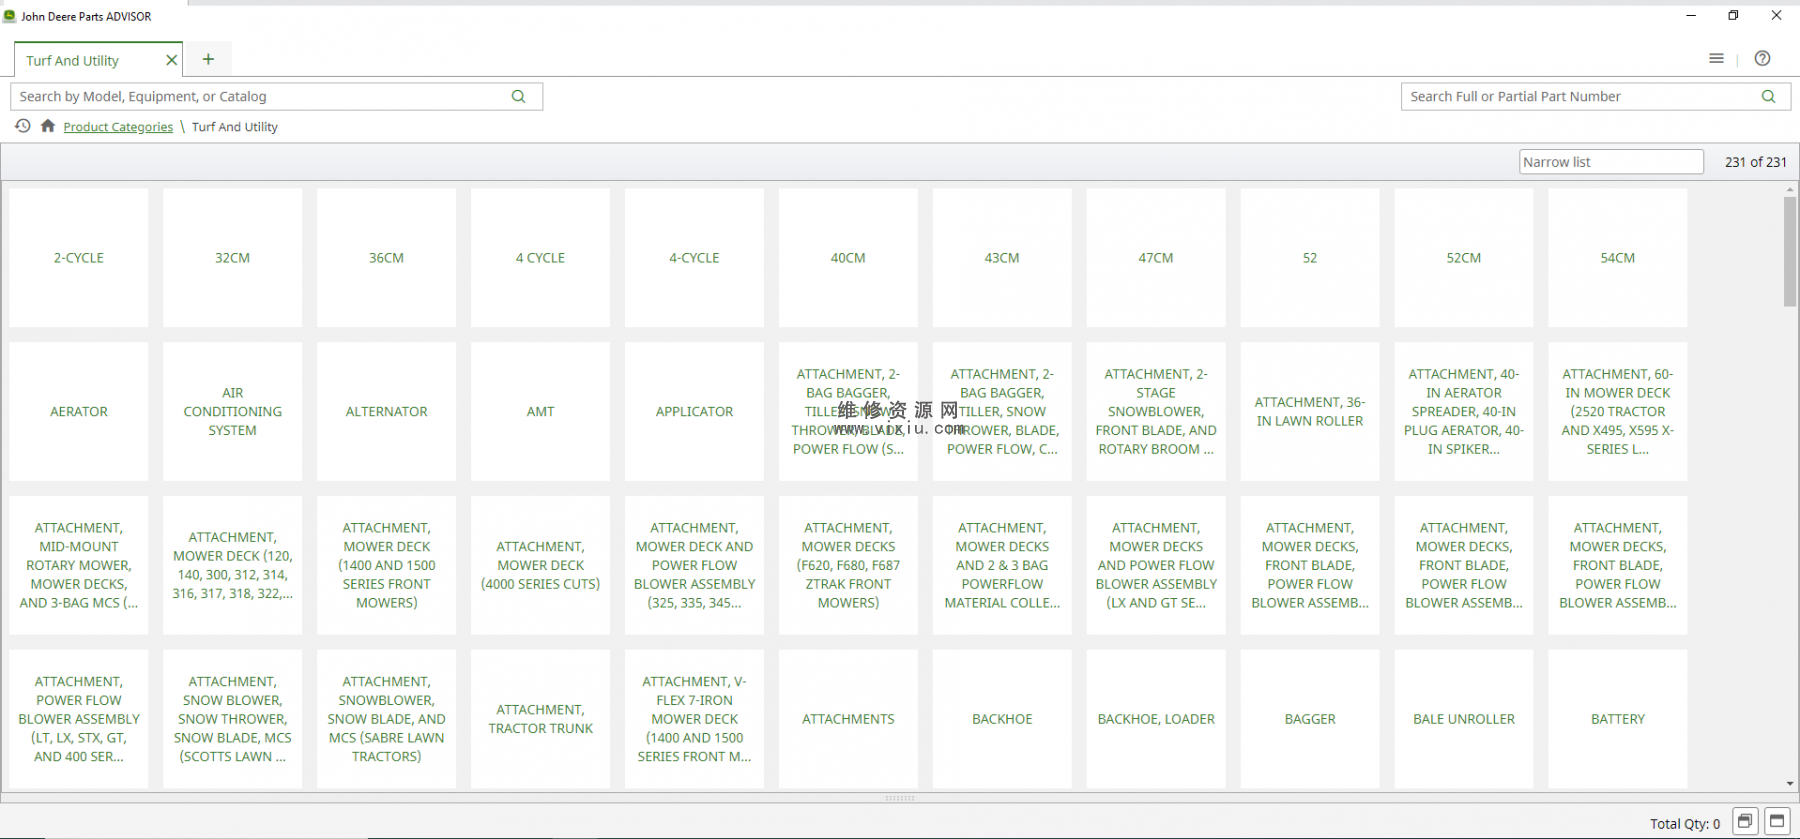Click magnifier in model search box
The width and height of the screenshot is (1800, 839).
518,96
